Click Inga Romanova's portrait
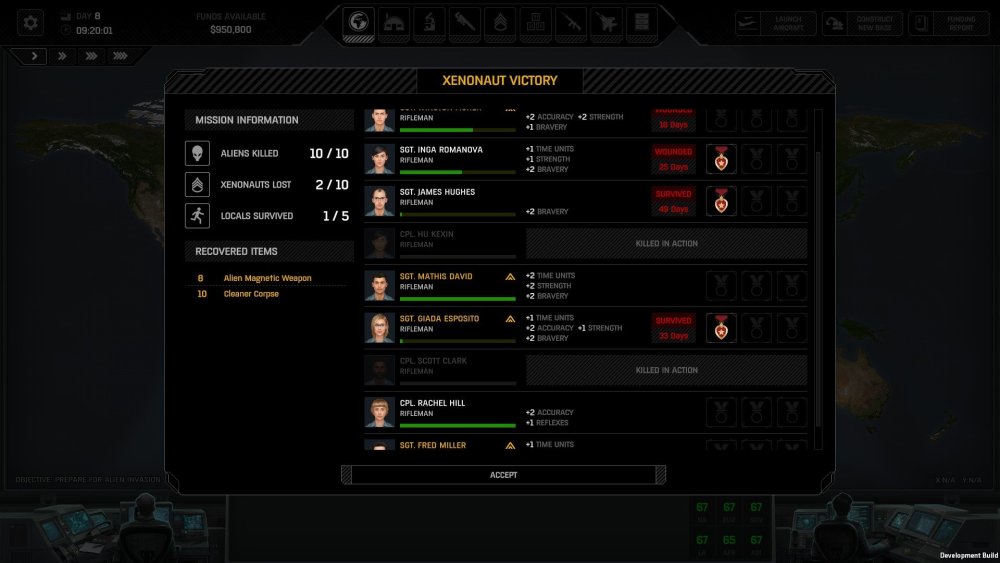Image resolution: width=1000 pixels, height=563 pixels. pyautogui.click(x=379, y=159)
